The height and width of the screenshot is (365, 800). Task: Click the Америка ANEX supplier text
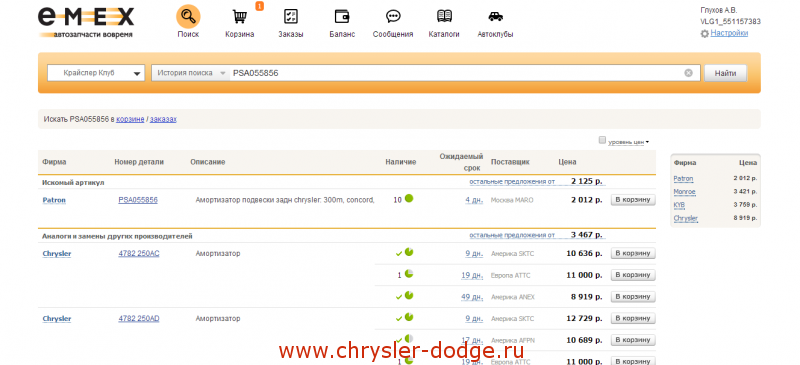pyautogui.click(x=513, y=297)
